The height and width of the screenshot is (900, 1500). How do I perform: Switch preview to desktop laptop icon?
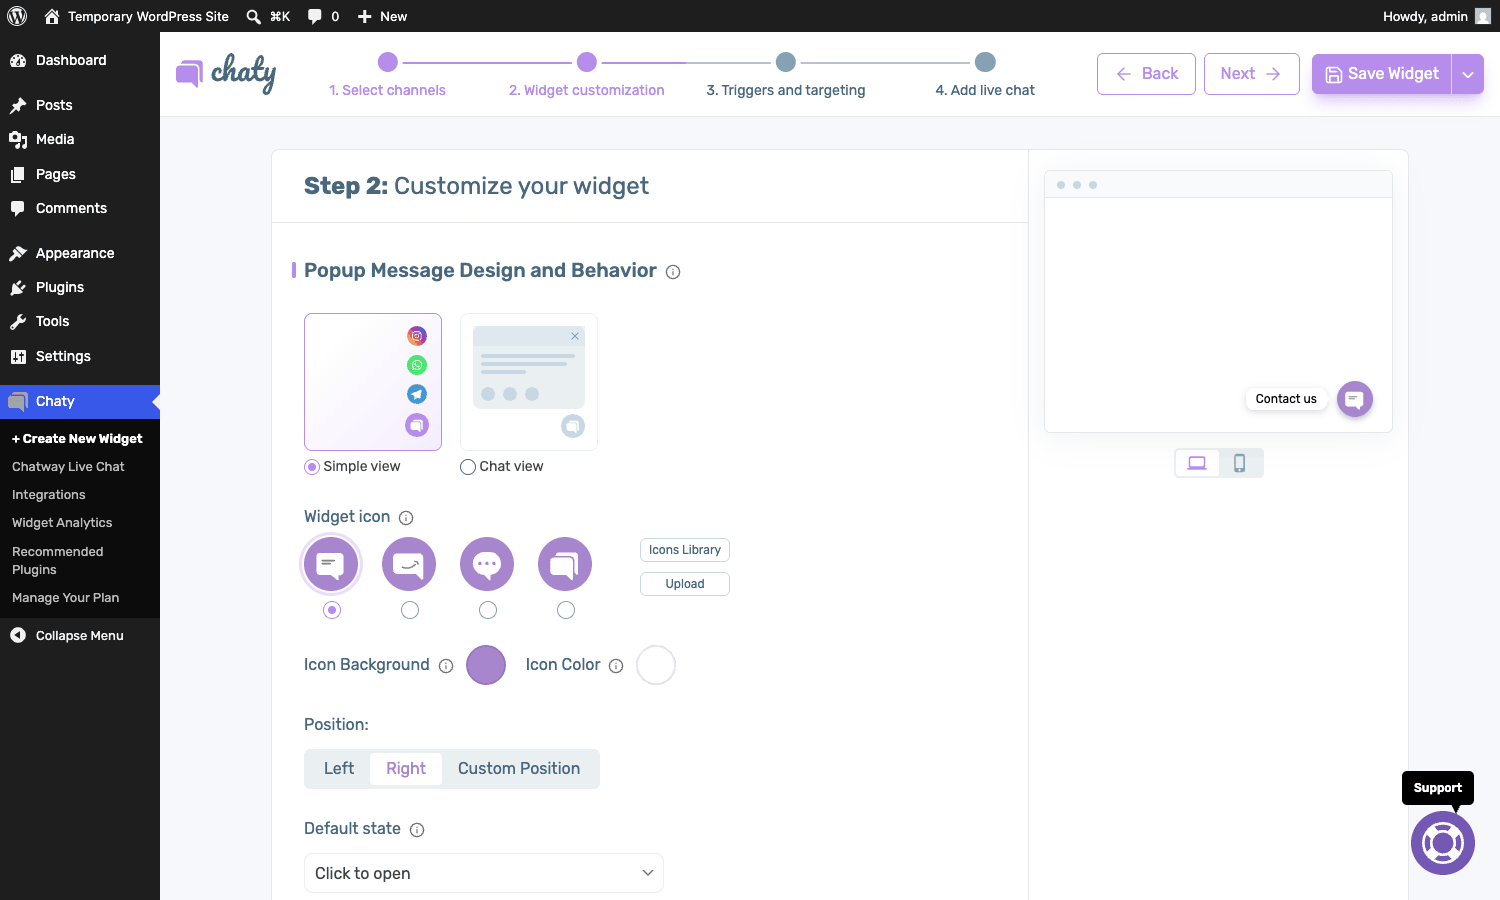tap(1197, 463)
